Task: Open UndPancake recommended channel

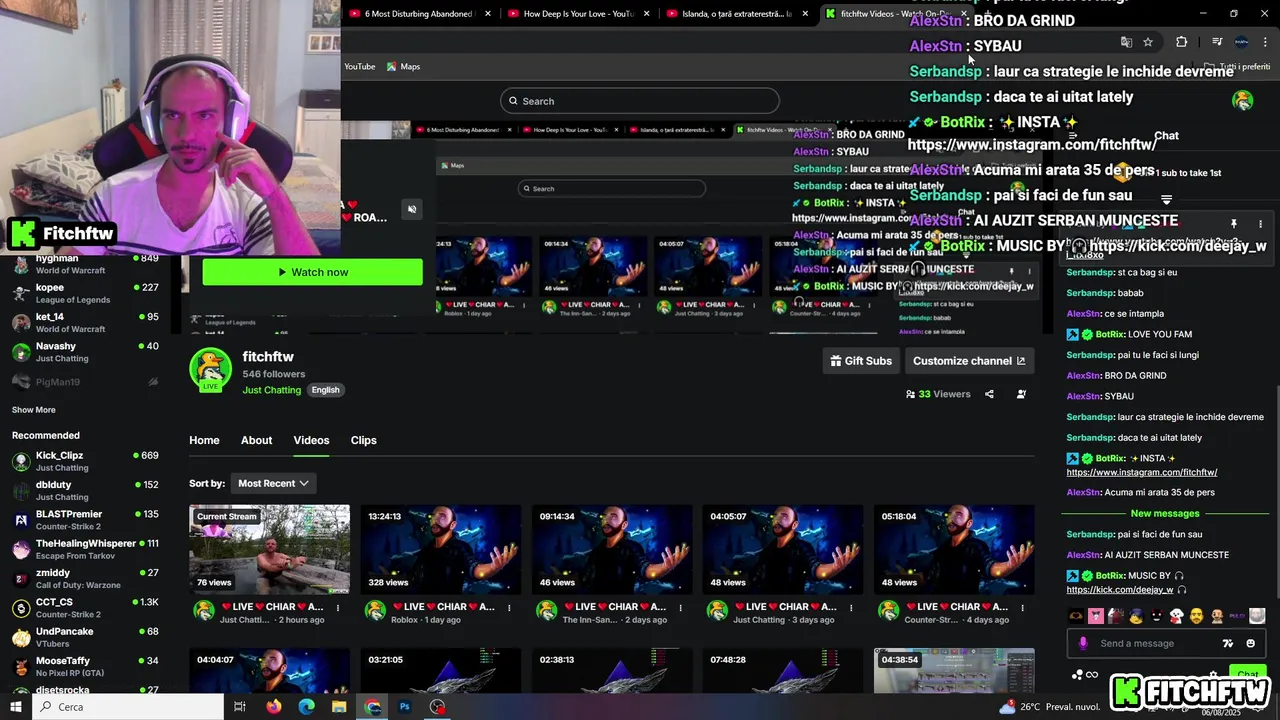Action: 85,637
